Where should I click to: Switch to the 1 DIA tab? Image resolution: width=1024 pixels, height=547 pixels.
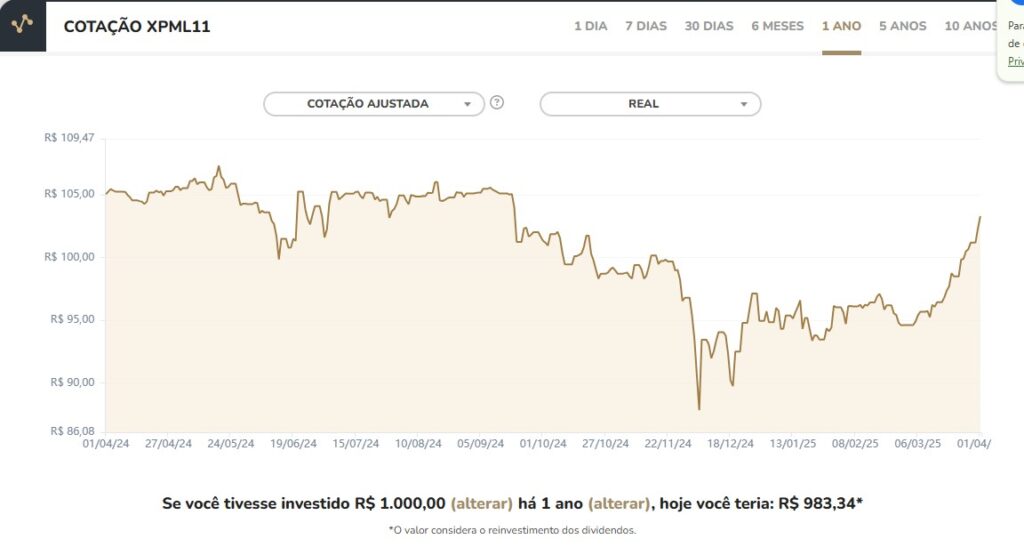point(590,26)
